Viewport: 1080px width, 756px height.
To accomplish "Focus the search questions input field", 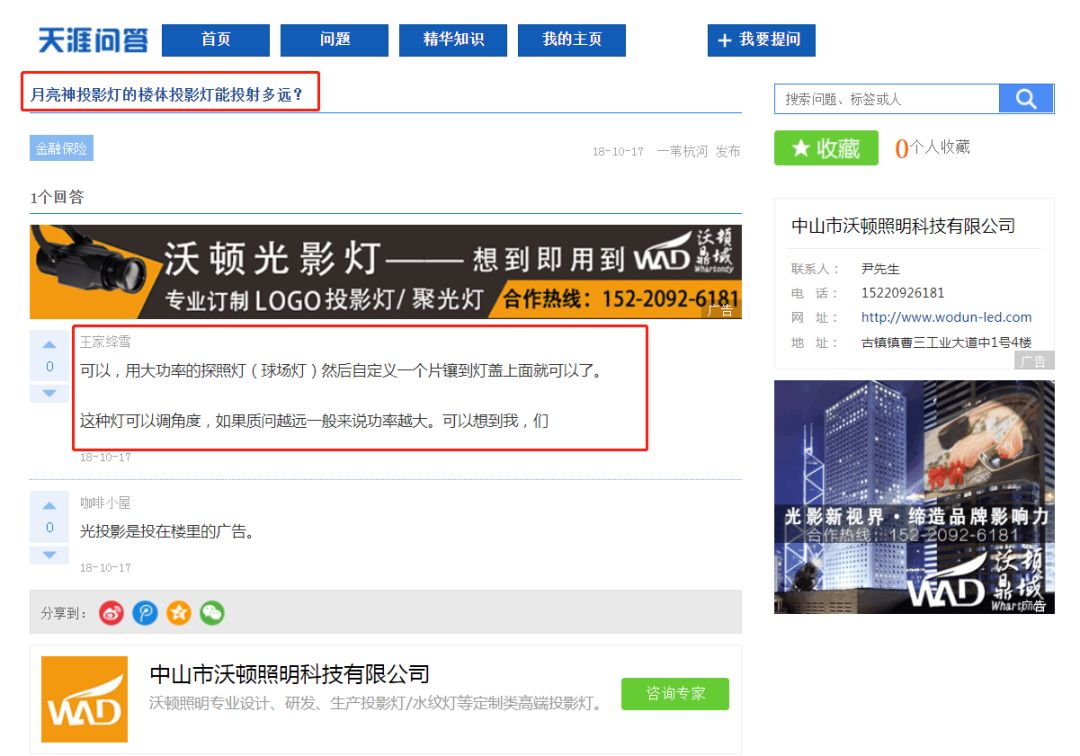I will [886, 99].
